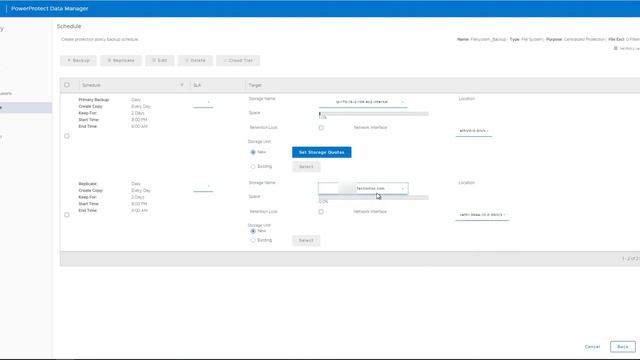Select the New storage unit radio for Primary Backup

pyautogui.click(x=253, y=152)
